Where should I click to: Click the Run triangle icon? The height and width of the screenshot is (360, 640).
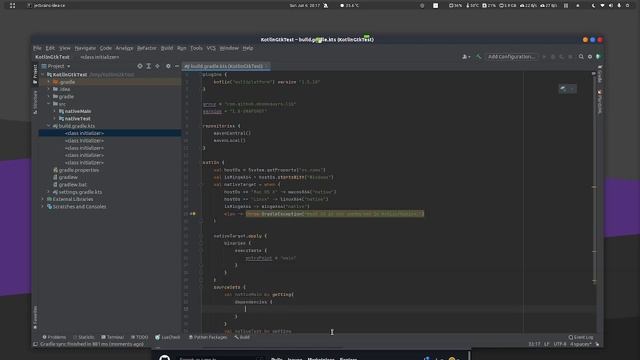tap(544, 57)
